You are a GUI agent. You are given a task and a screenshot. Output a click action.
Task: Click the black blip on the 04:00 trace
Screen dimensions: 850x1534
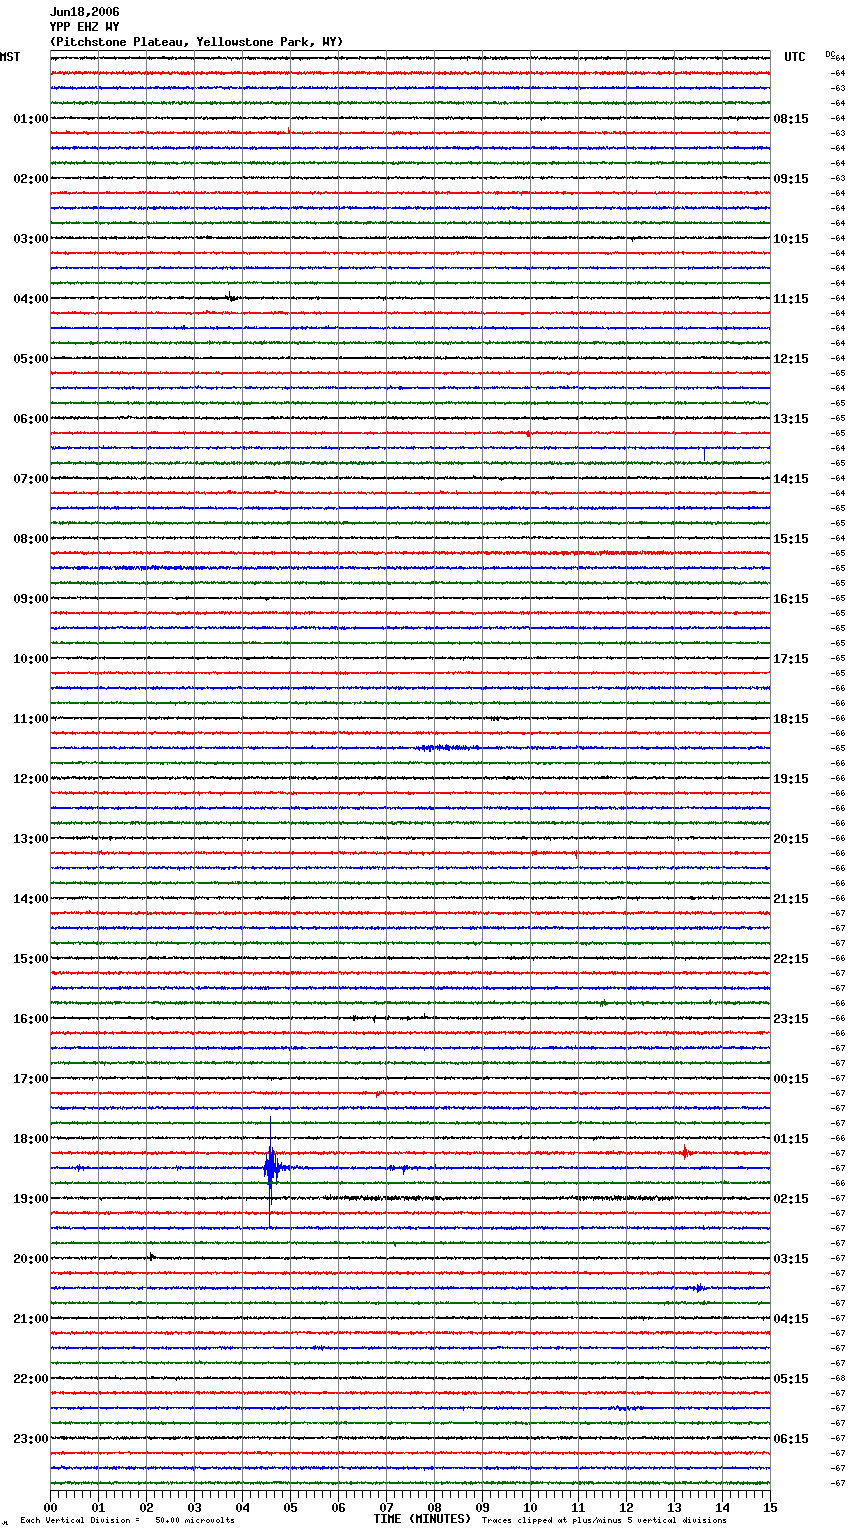click(231, 297)
